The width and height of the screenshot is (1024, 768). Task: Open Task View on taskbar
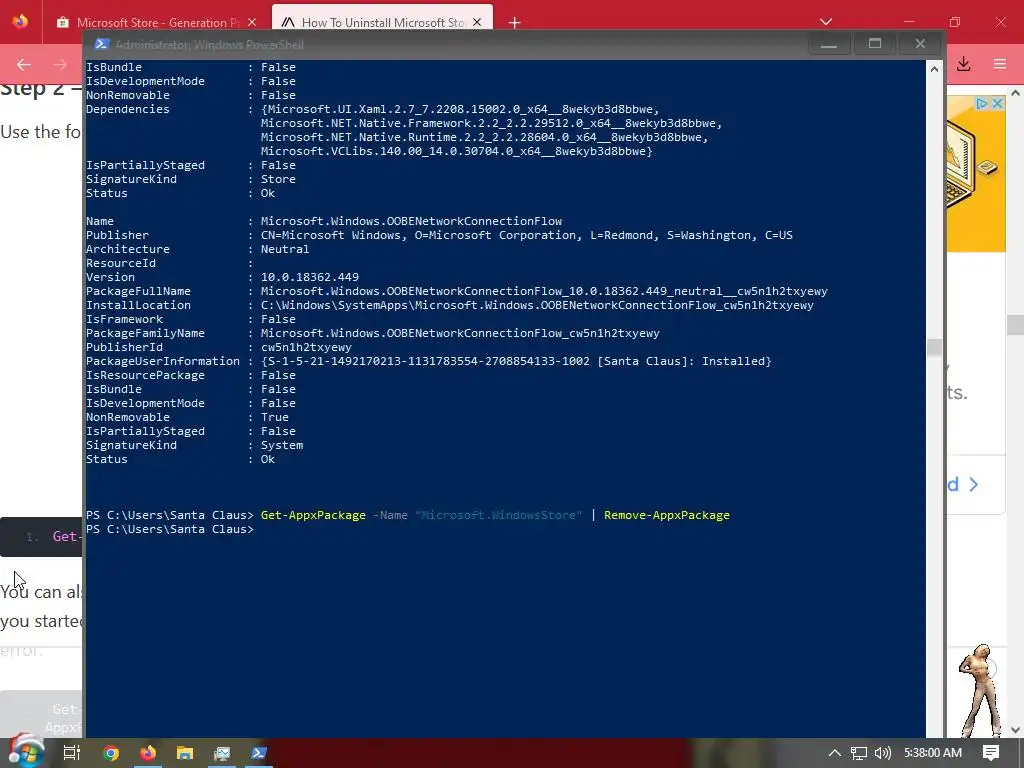pos(71,752)
